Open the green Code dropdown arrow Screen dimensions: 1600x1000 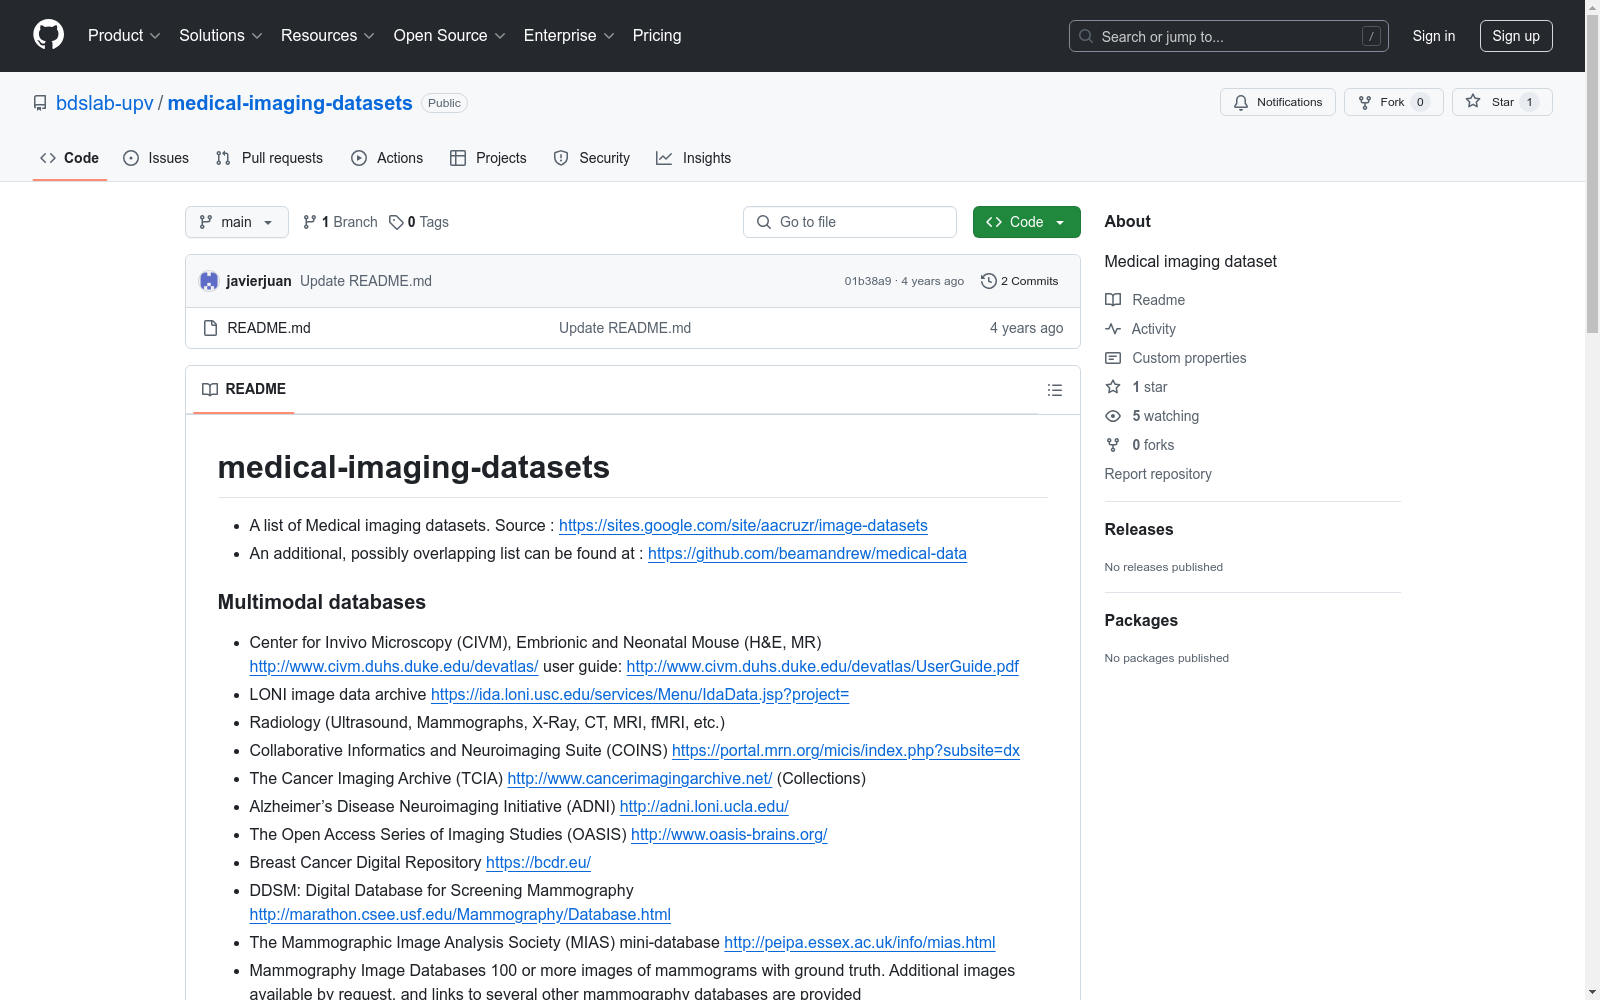pos(1059,222)
